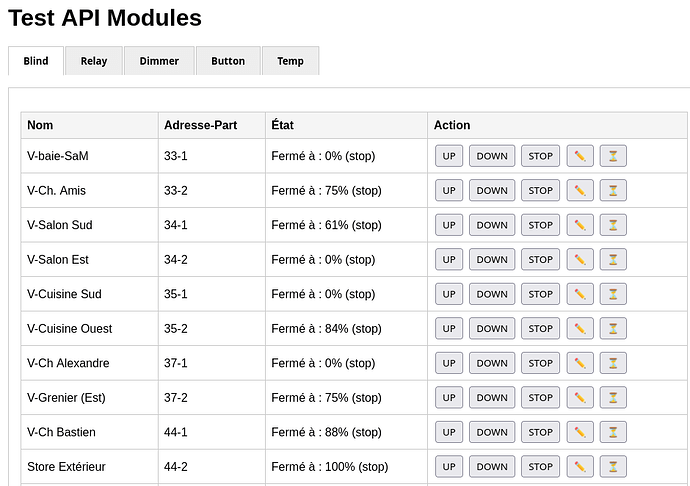Raise V-baie-SaM with the UP button
Viewport: 690px width, 486px height.
click(x=449, y=156)
